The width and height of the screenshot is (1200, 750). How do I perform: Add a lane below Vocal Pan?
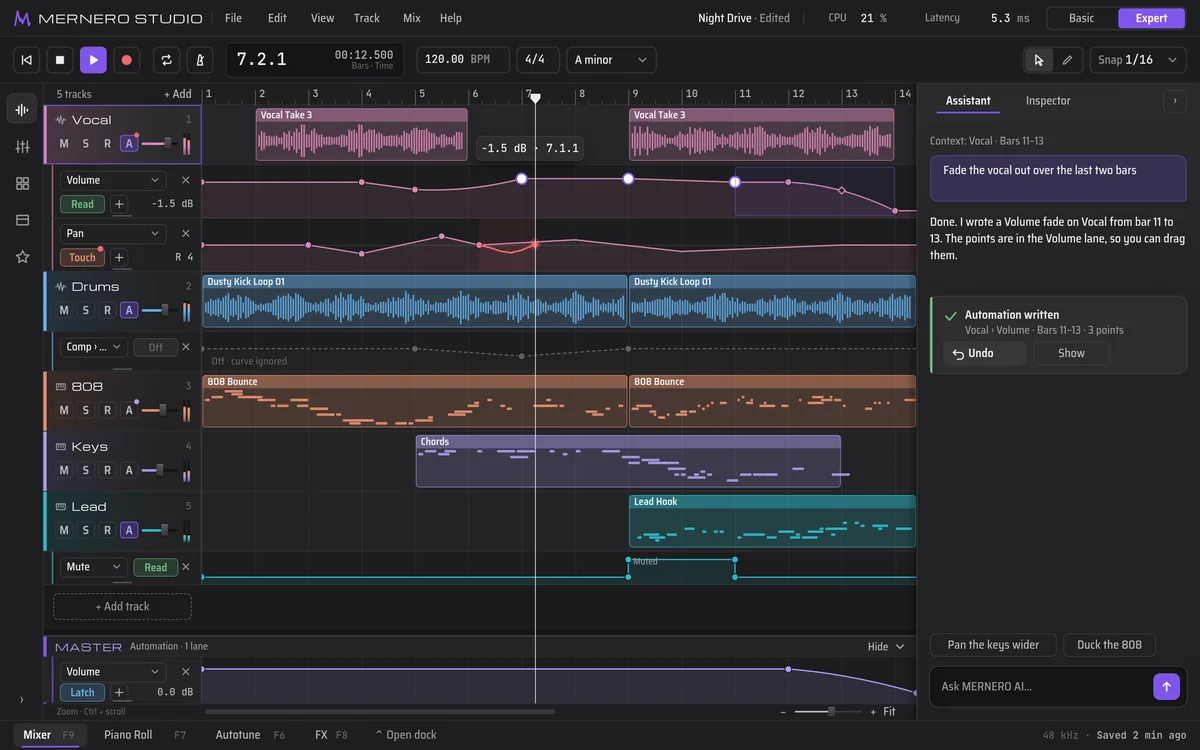(x=119, y=257)
